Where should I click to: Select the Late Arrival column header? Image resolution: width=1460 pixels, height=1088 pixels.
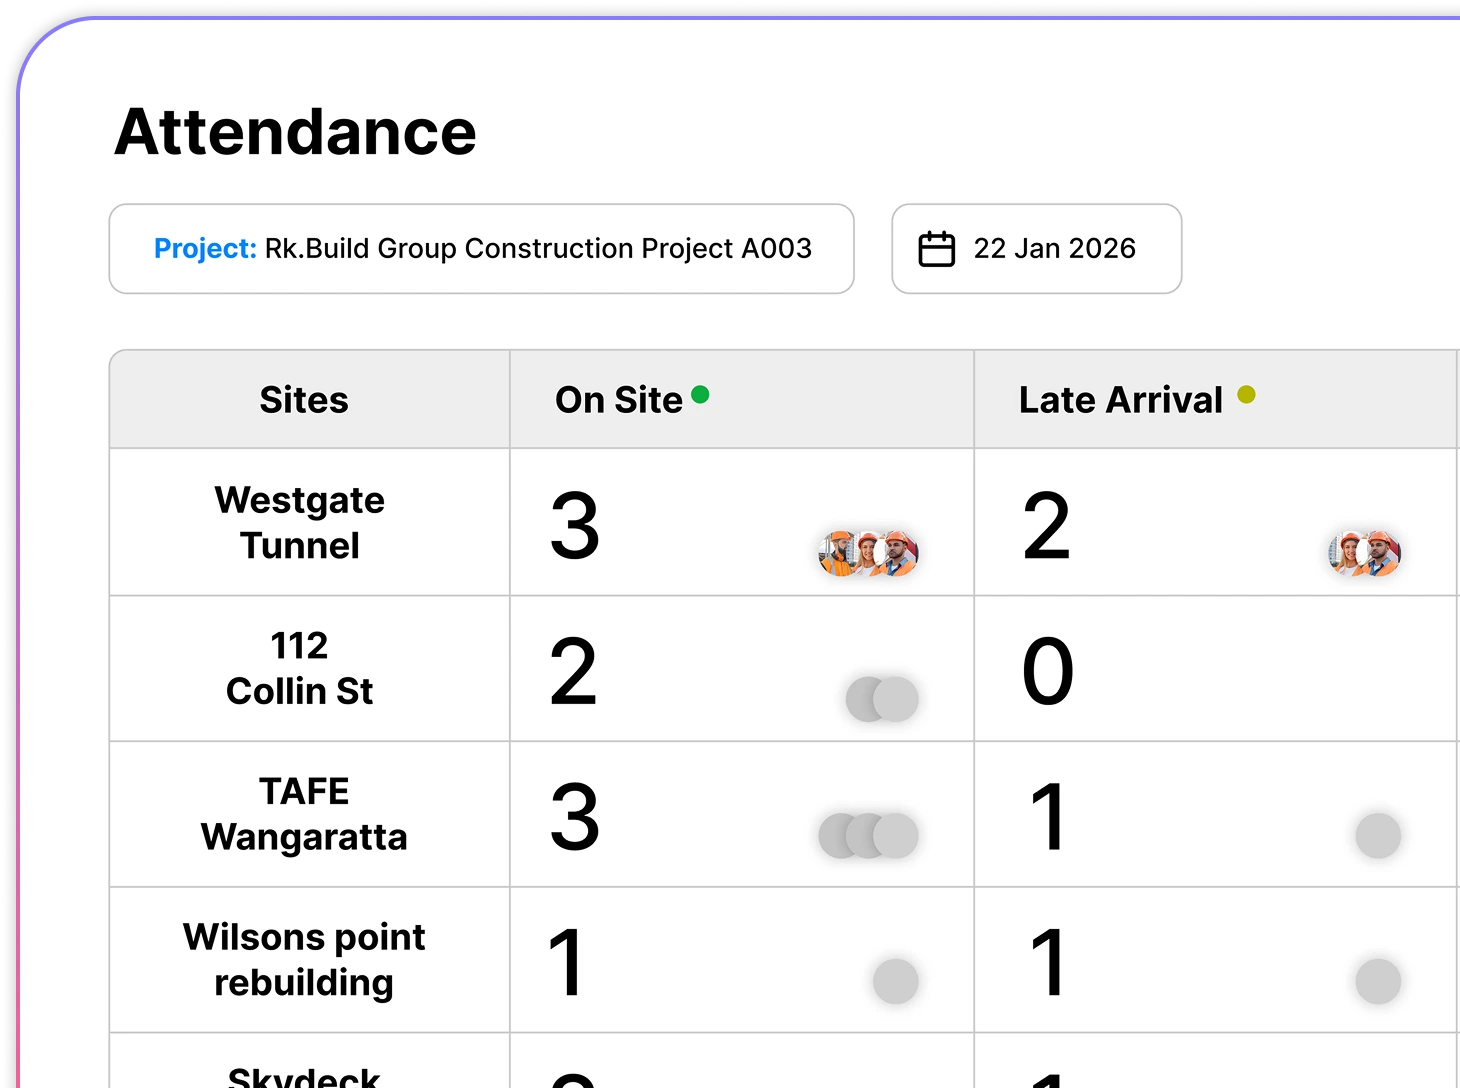(1120, 400)
